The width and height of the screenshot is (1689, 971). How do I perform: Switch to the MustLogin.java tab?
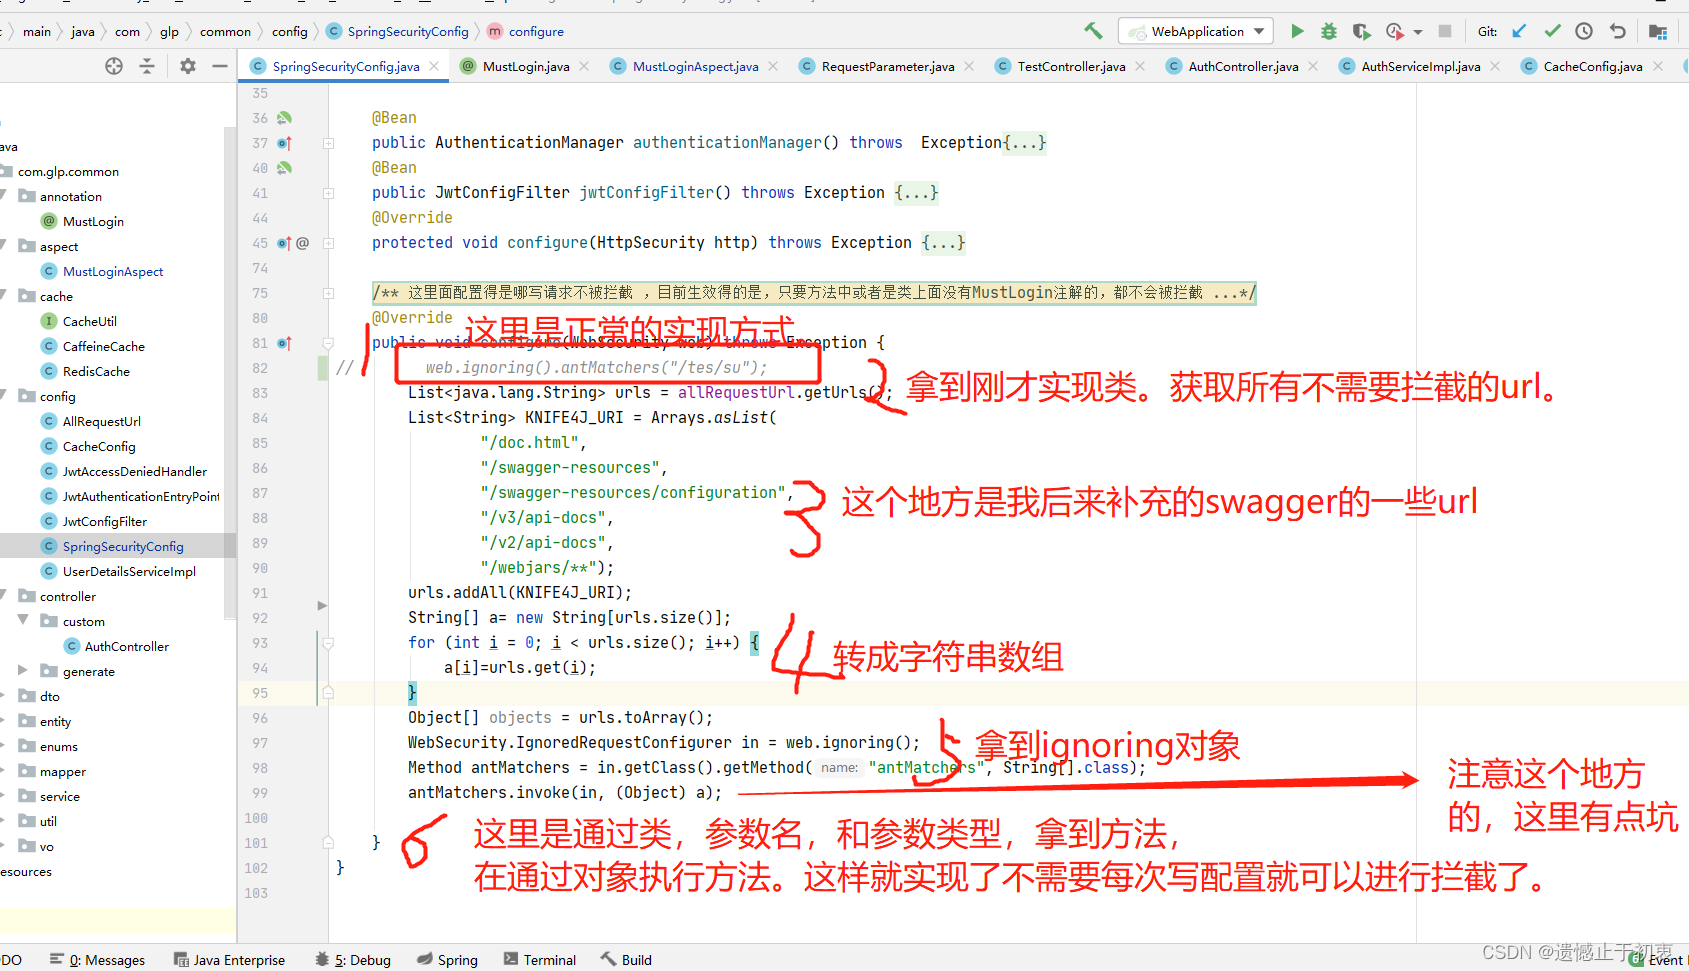coord(525,66)
